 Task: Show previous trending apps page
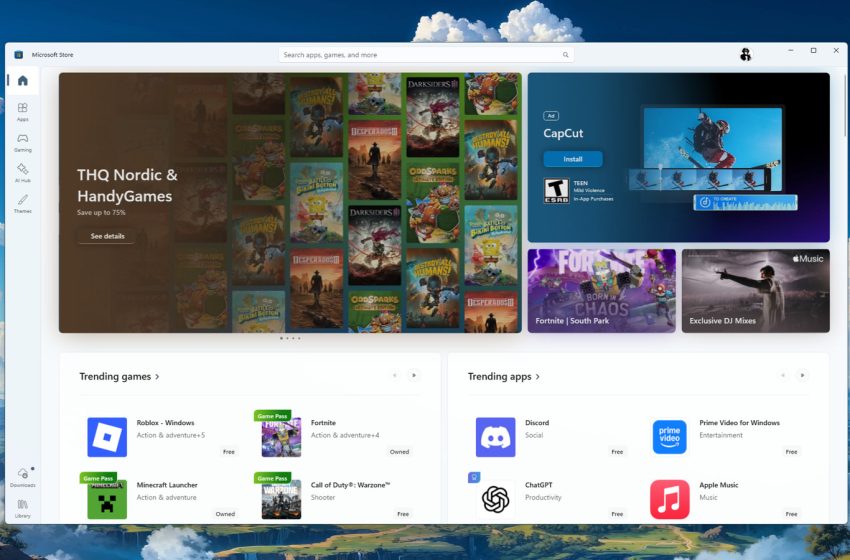pos(783,375)
